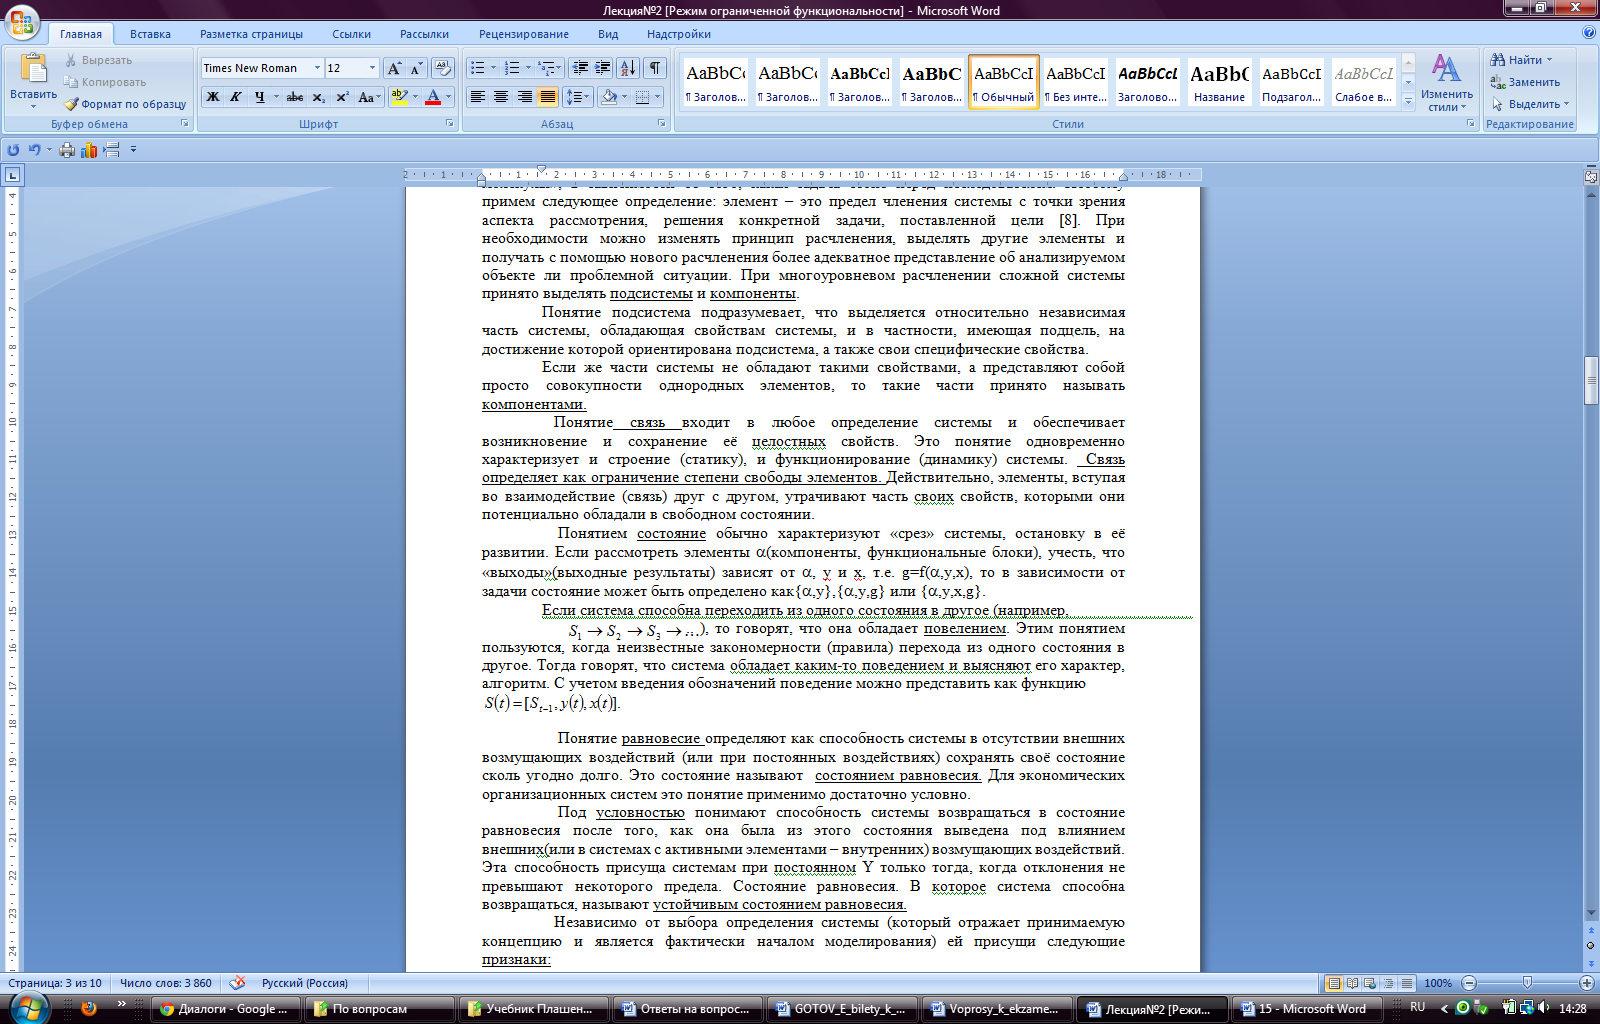Image resolution: width=1600 pixels, height=1024 pixels.
Task: Apply yellow text highlight color
Action: pyautogui.click(x=398, y=97)
